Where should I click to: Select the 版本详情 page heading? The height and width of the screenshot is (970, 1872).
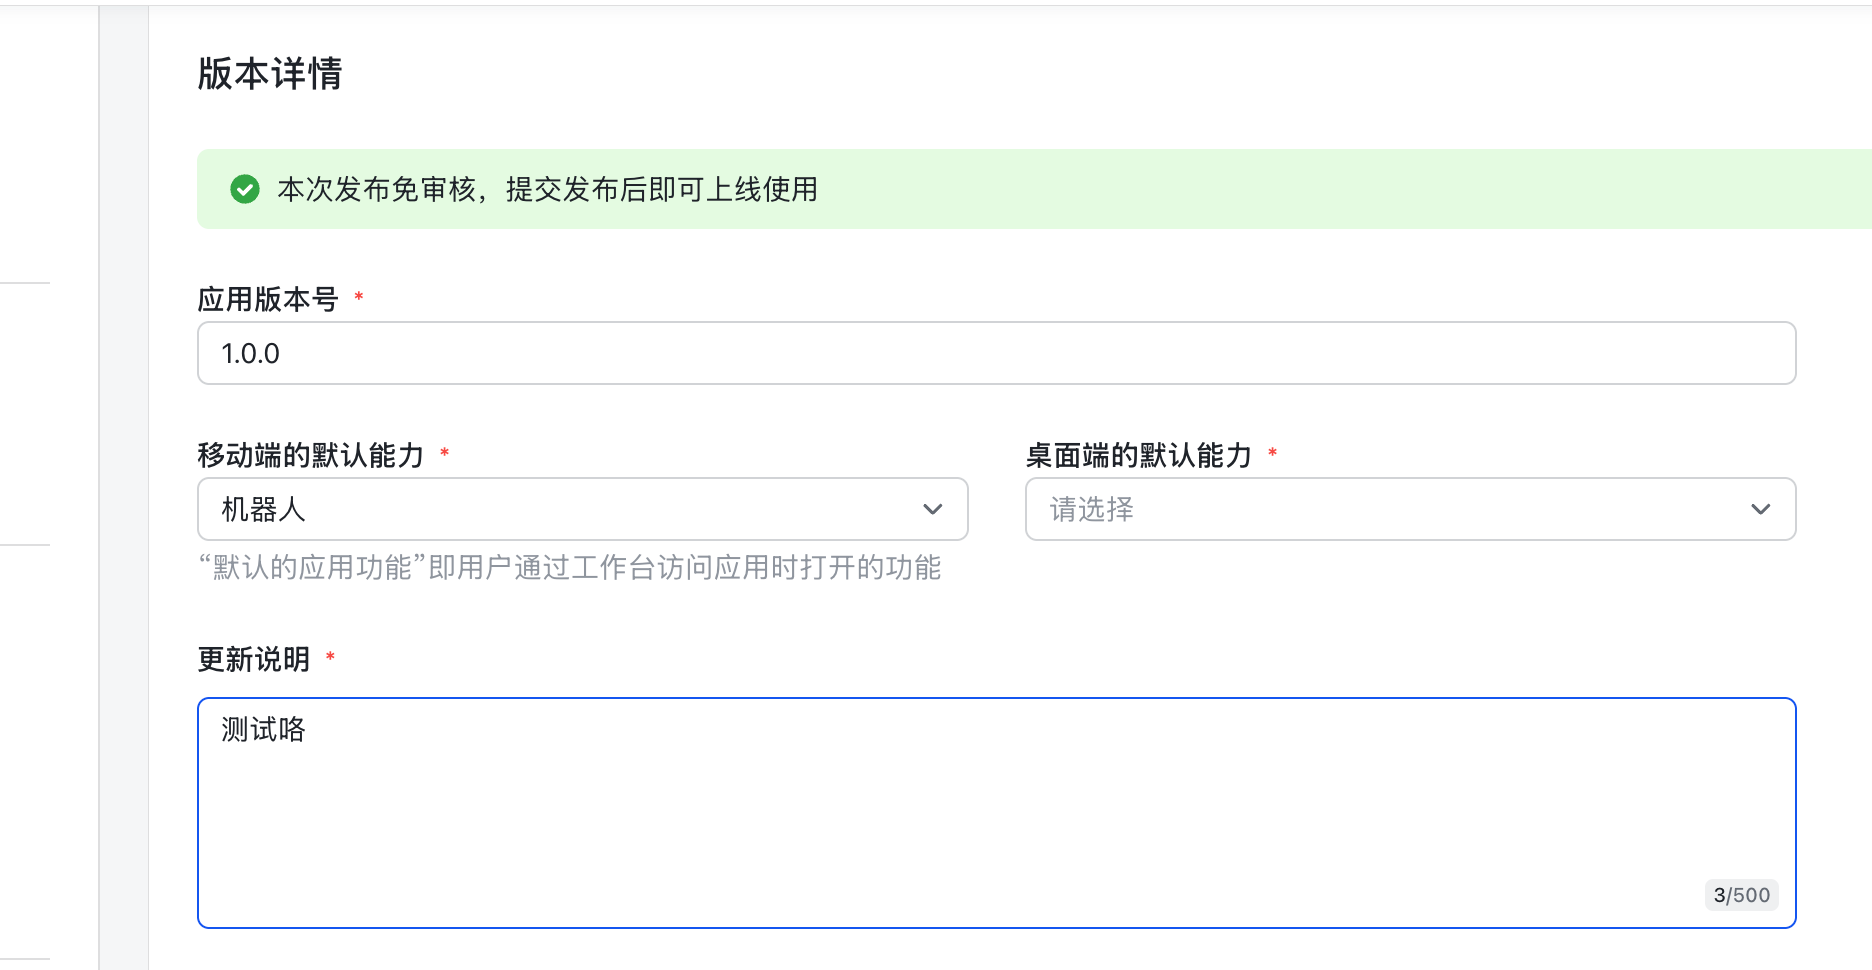point(269,74)
